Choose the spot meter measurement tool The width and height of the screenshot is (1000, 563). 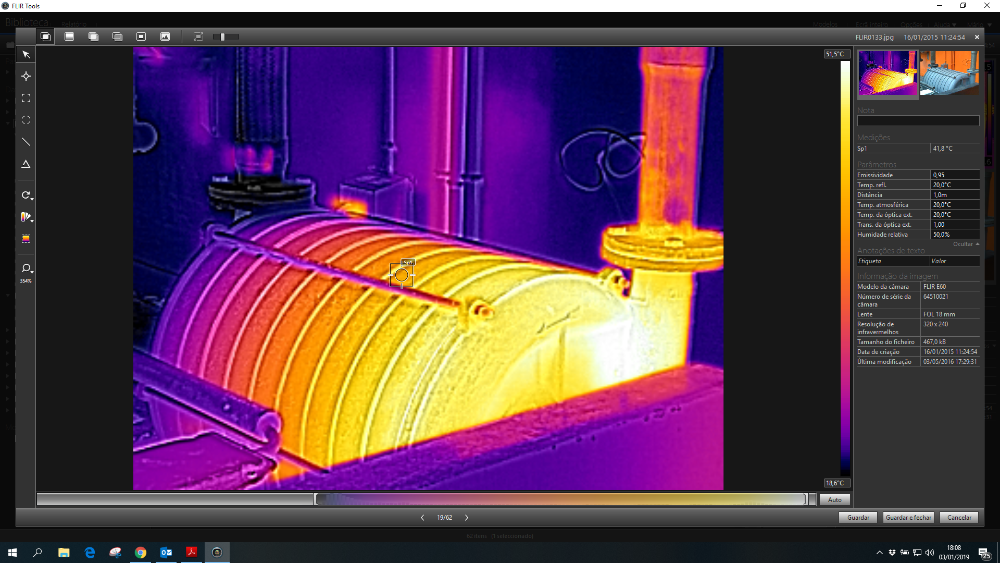(26, 76)
